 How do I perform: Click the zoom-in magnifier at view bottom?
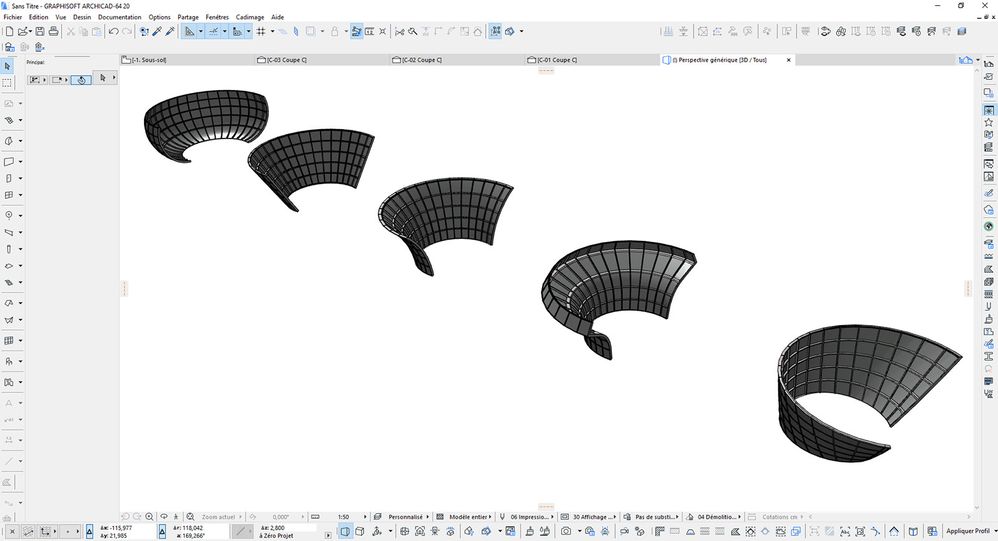[x=150, y=517]
